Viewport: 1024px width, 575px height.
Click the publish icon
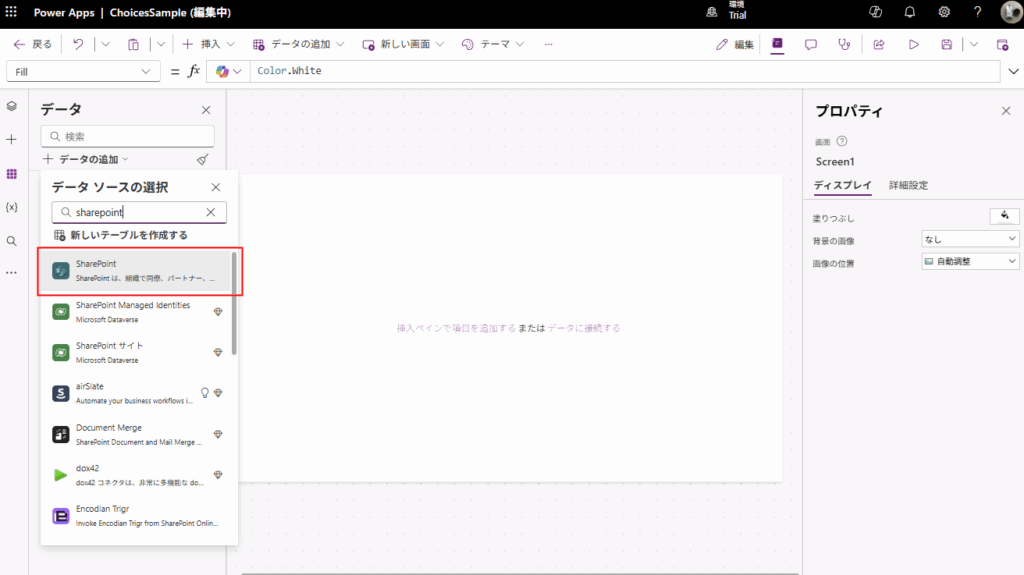pos(1002,44)
